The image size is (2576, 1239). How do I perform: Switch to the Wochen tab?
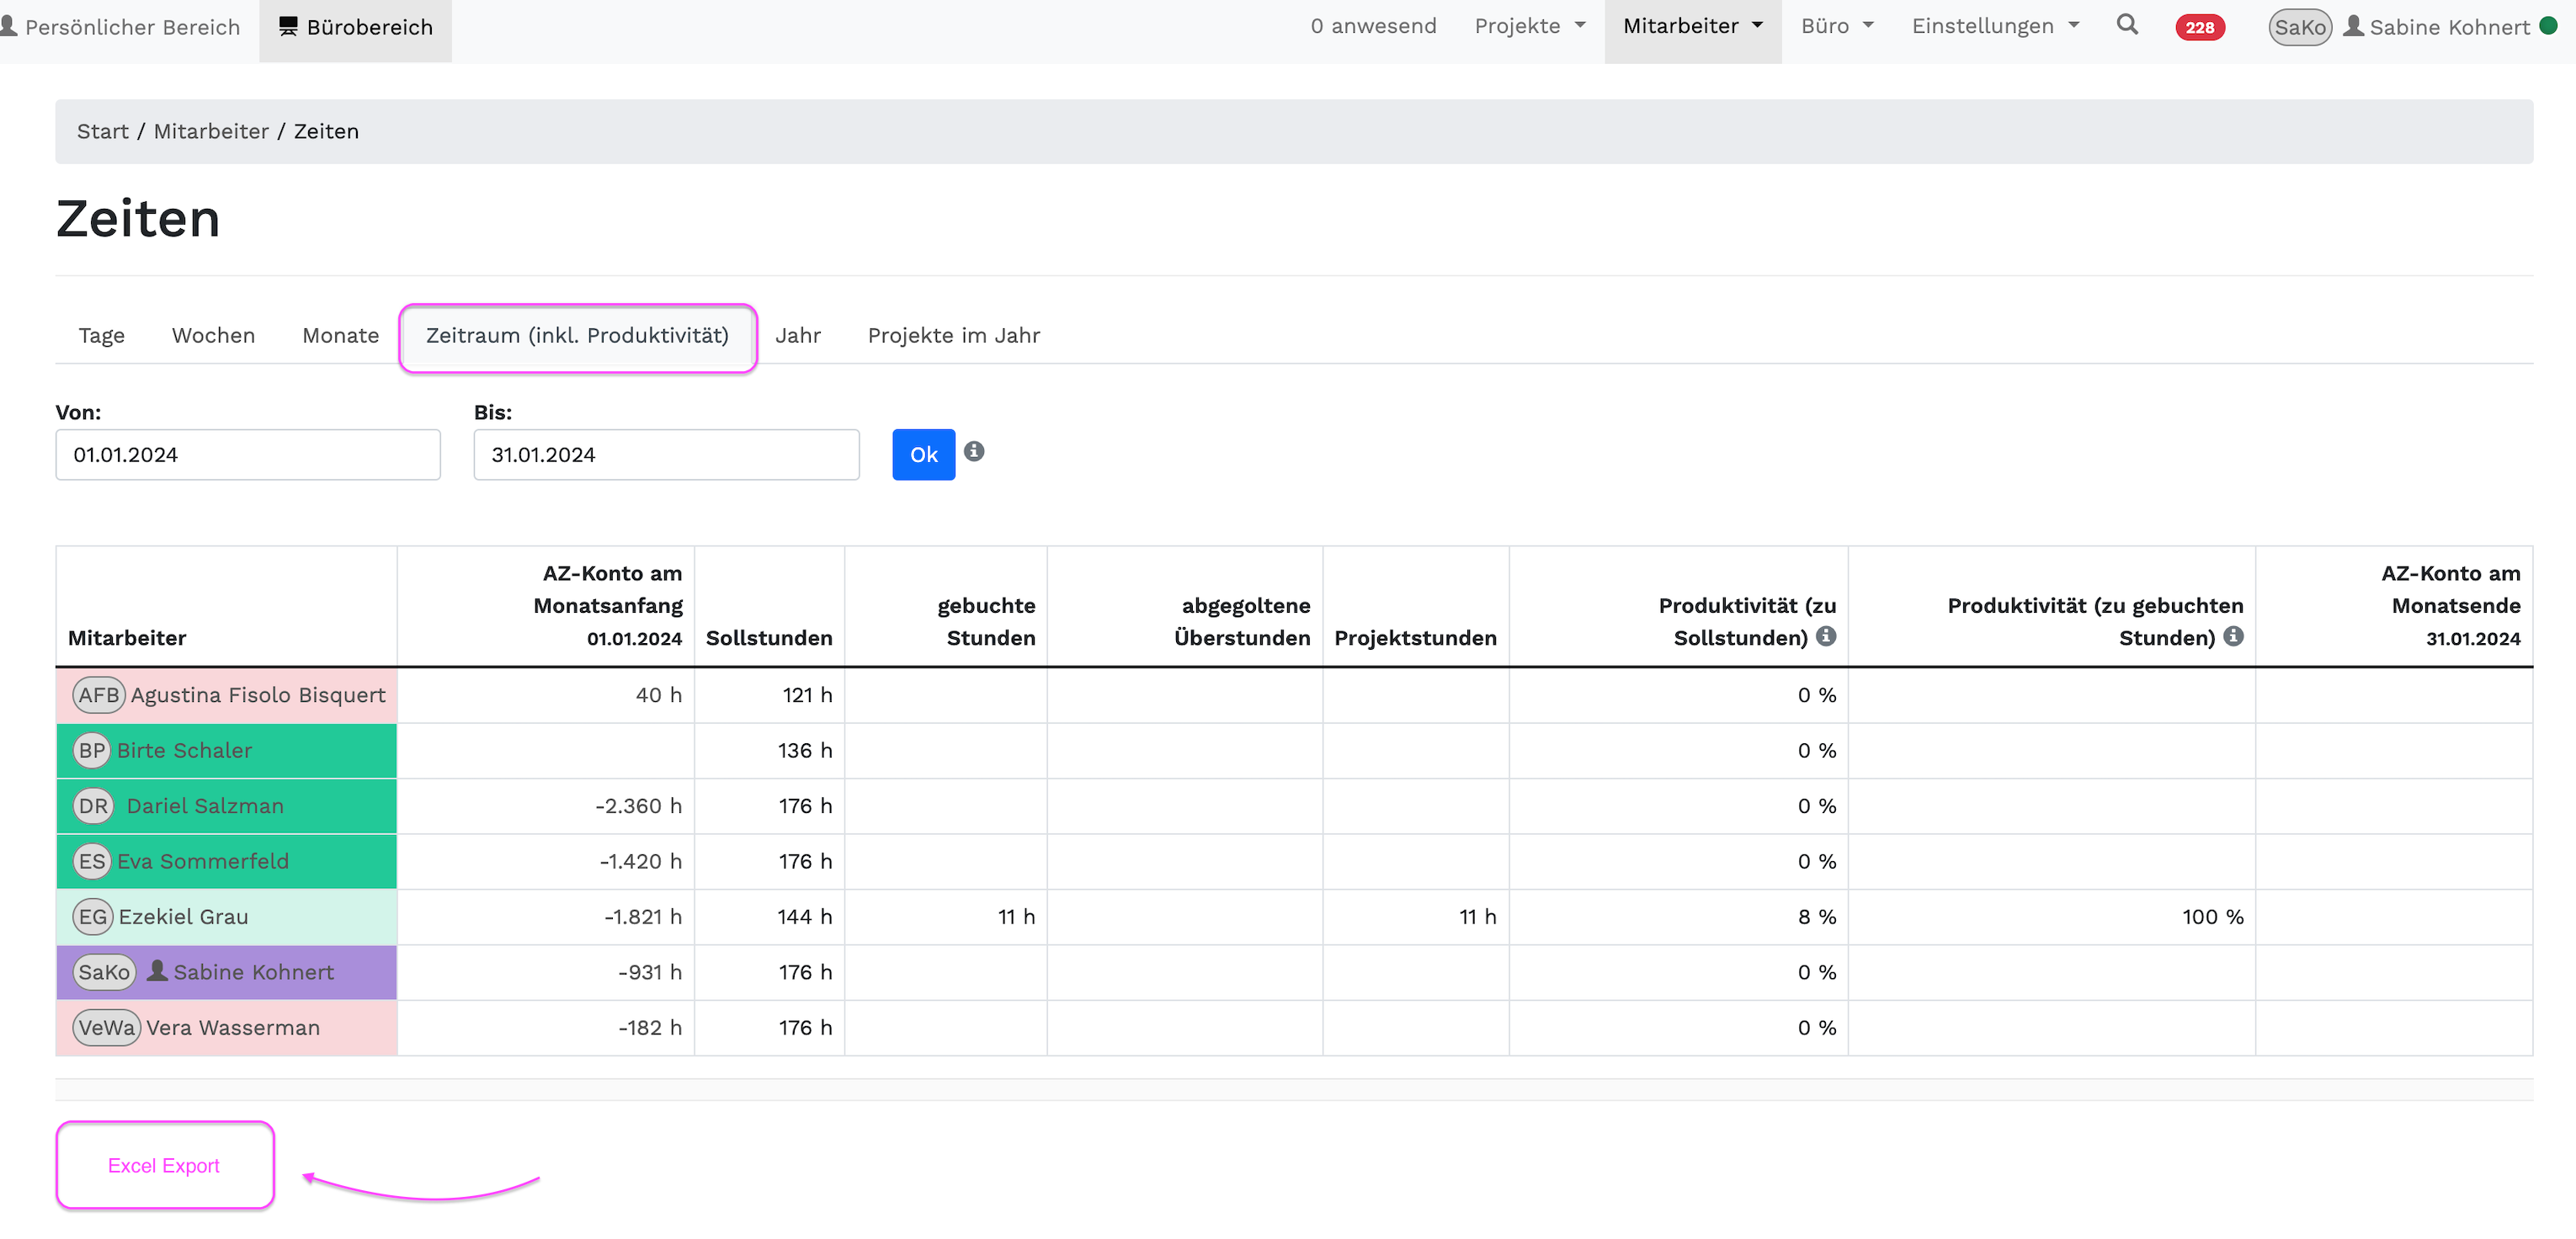tap(214, 336)
